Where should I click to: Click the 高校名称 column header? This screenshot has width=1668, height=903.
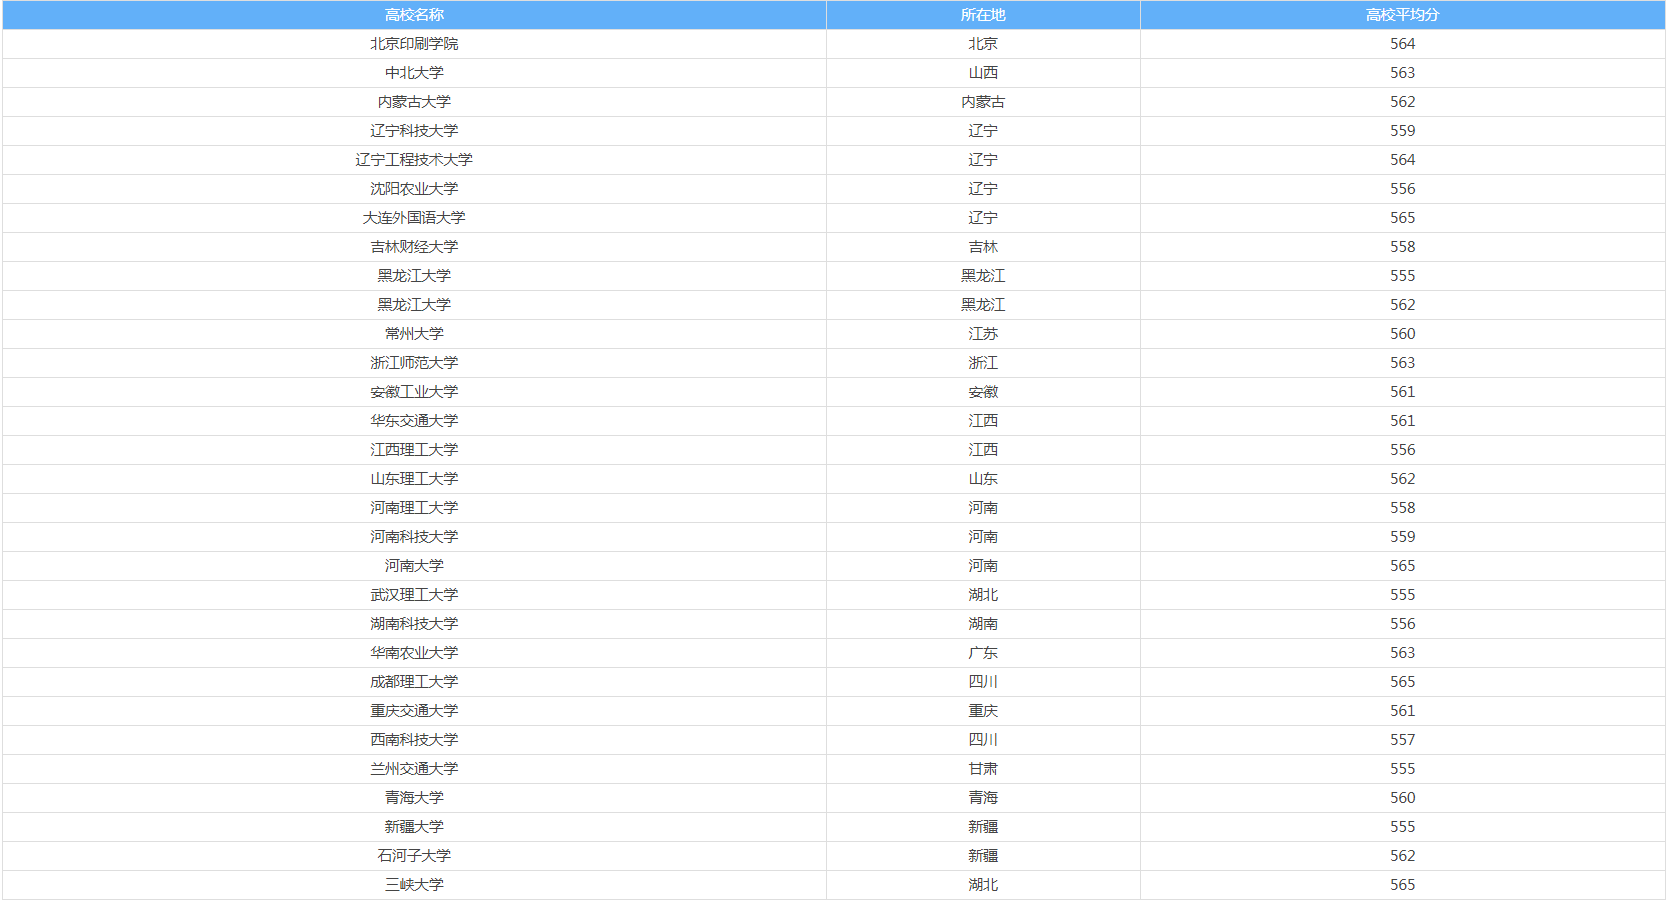(414, 15)
